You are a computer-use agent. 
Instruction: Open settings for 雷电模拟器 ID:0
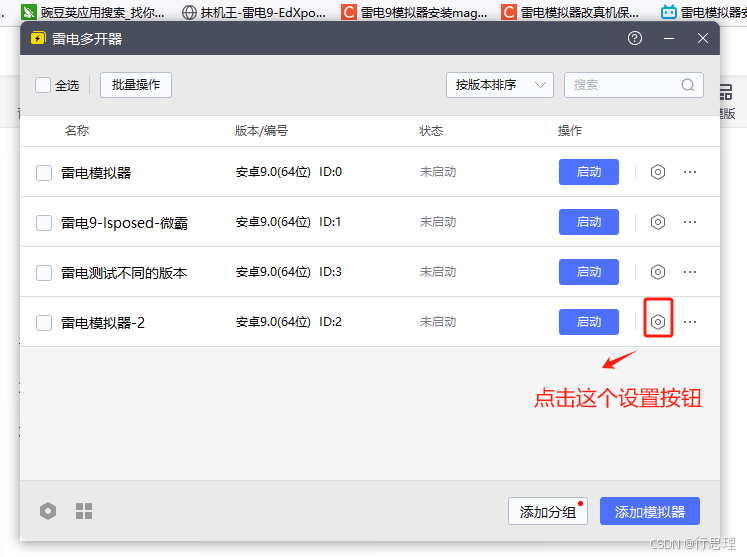pyautogui.click(x=657, y=172)
